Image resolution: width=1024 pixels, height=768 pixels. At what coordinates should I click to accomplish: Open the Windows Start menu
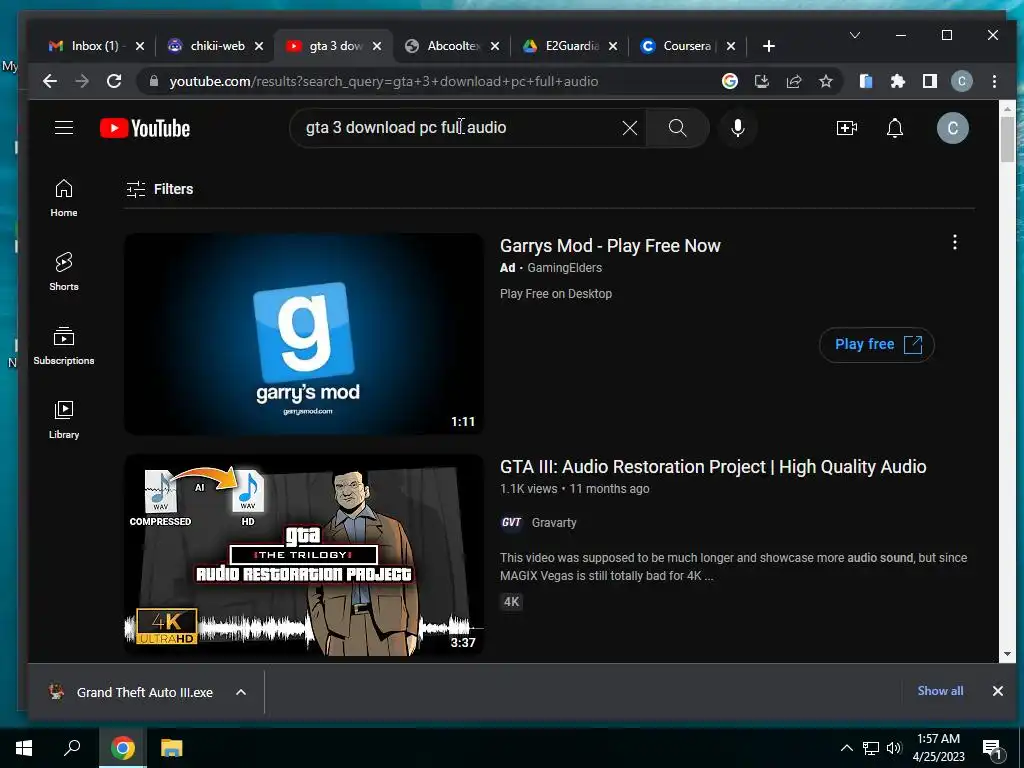[x=24, y=748]
